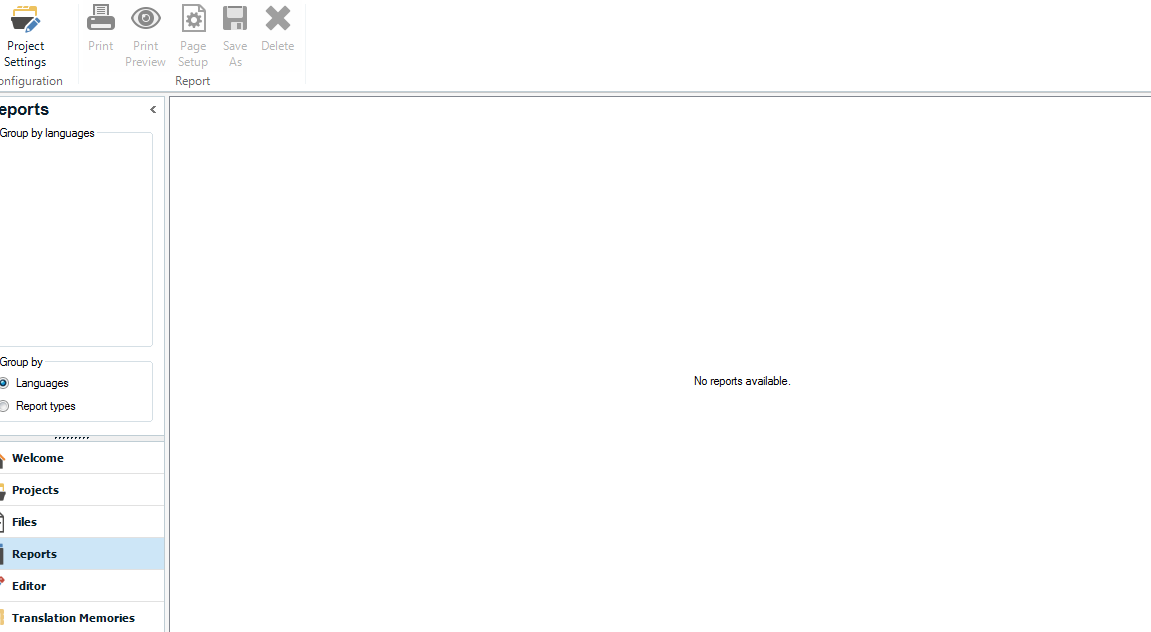Select the Report types radio button
Screen dimensions: 1151x632
tap(5, 406)
